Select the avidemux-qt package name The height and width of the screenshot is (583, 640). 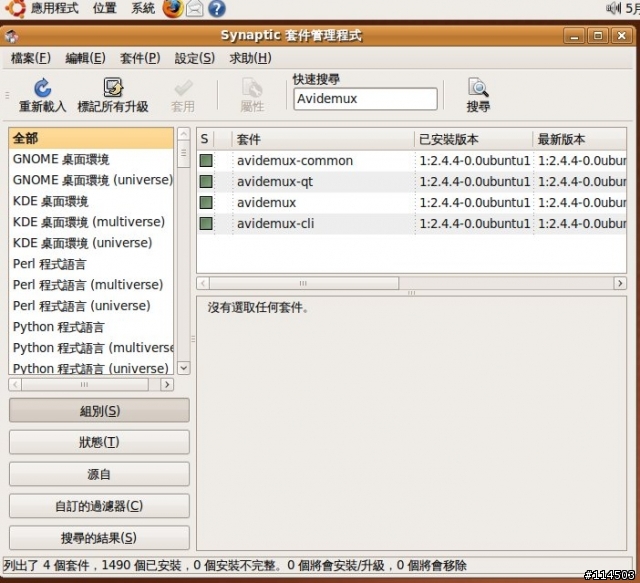click(275, 182)
